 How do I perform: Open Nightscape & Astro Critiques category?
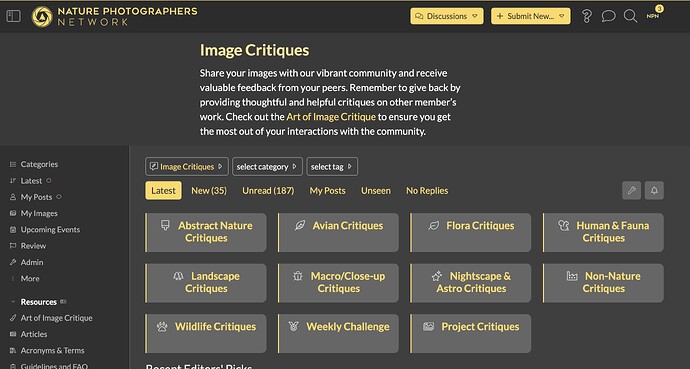471,283
